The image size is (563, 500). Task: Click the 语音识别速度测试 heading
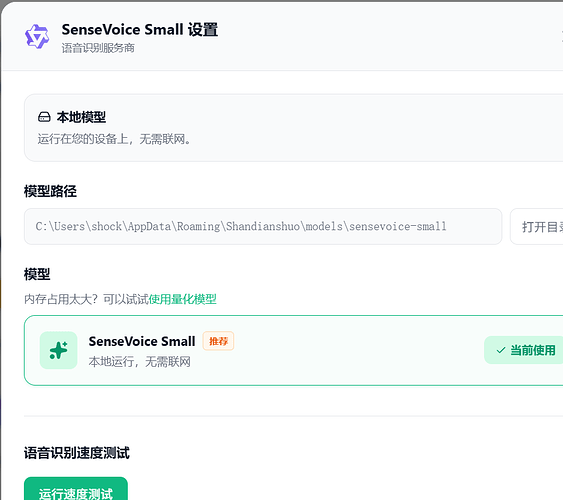(x=76, y=453)
